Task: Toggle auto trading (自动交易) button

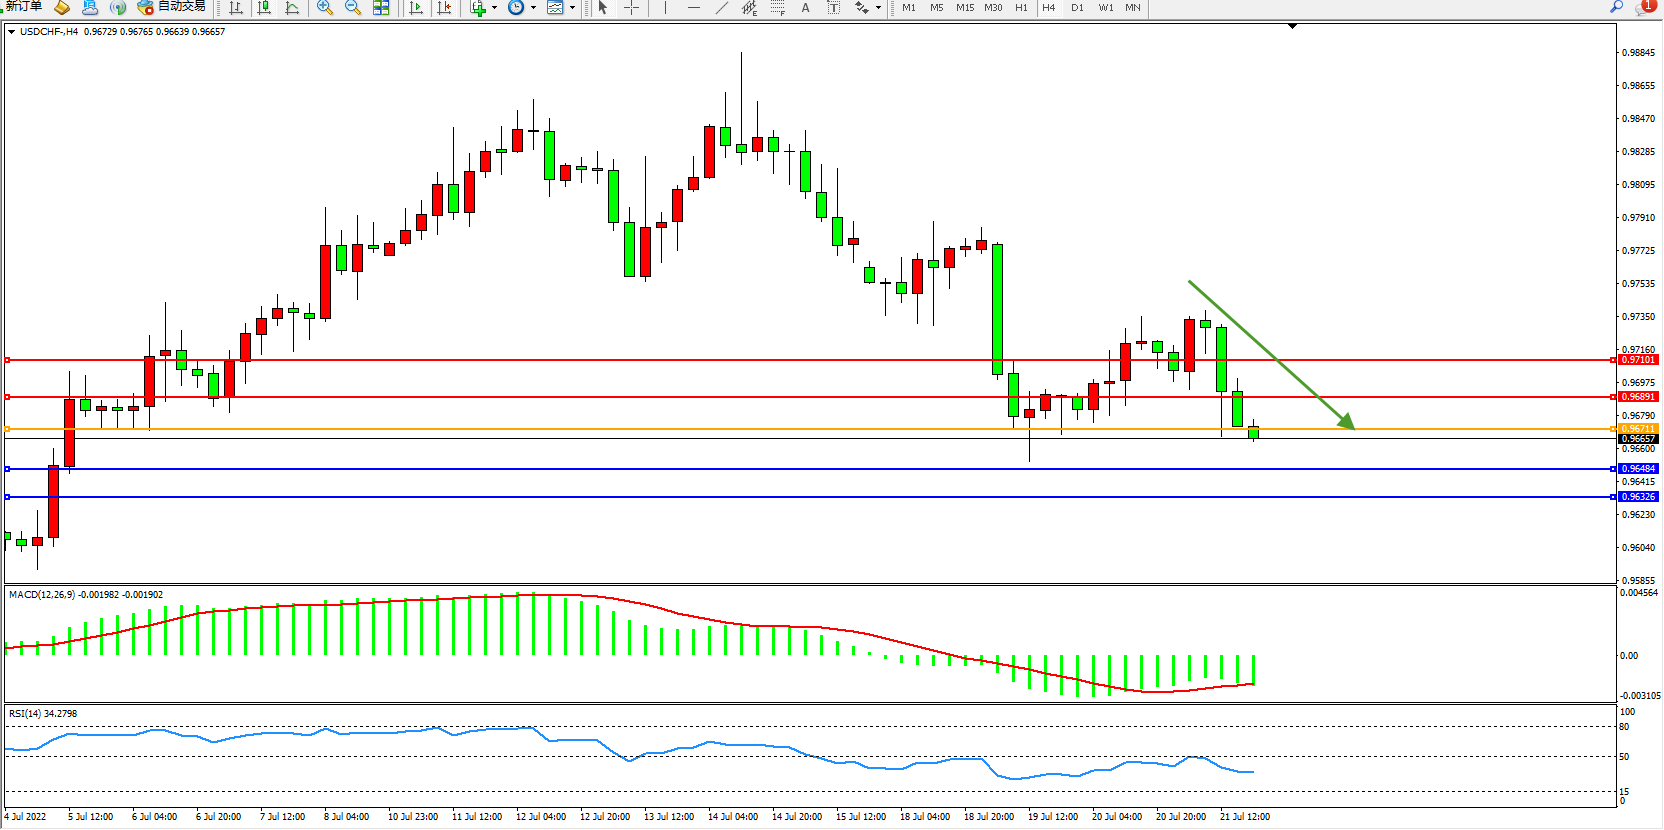Action: click(x=172, y=7)
